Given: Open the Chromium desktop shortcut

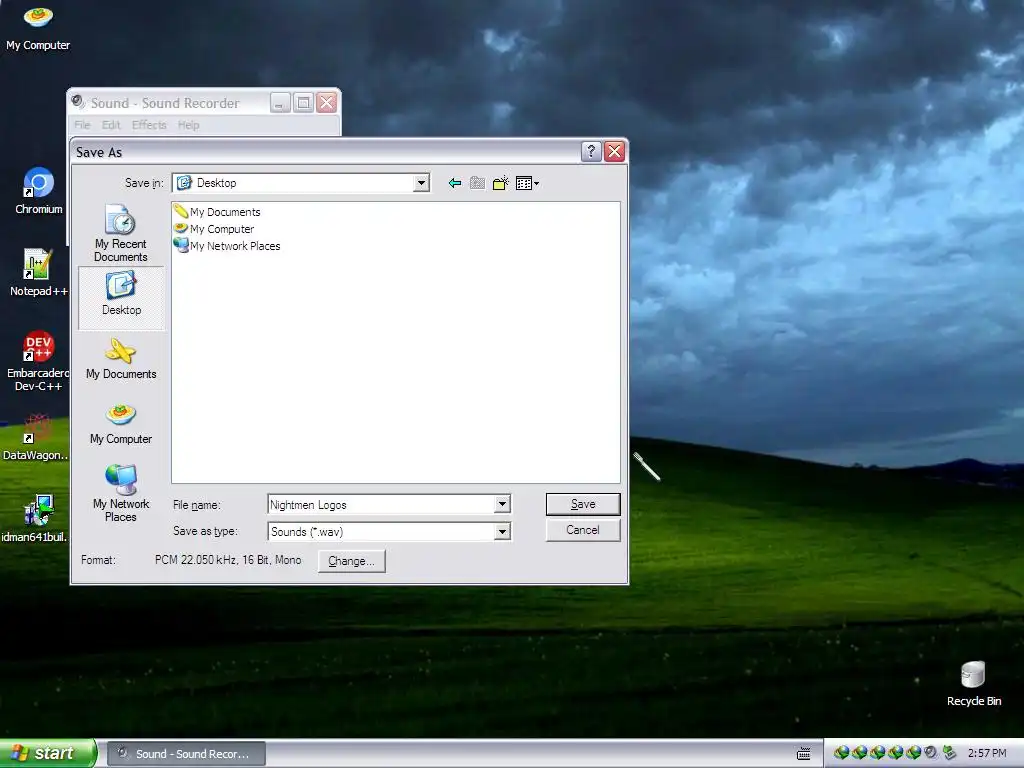Looking at the screenshot, I should [39, 191].
